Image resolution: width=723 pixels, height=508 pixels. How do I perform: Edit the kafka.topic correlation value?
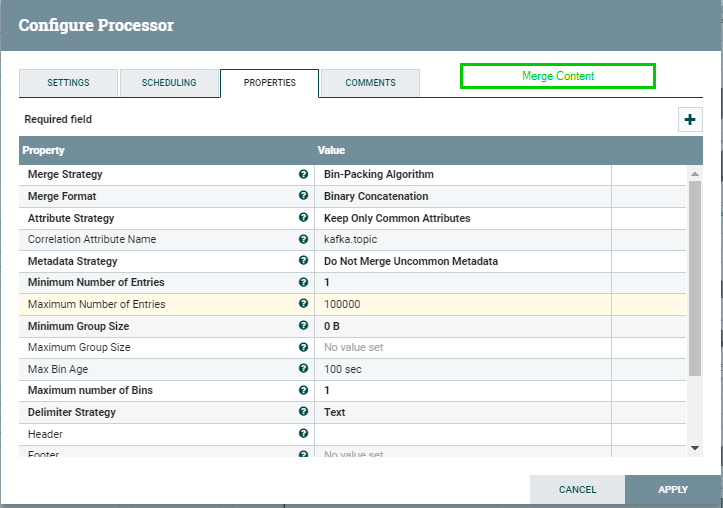[462, 240]
